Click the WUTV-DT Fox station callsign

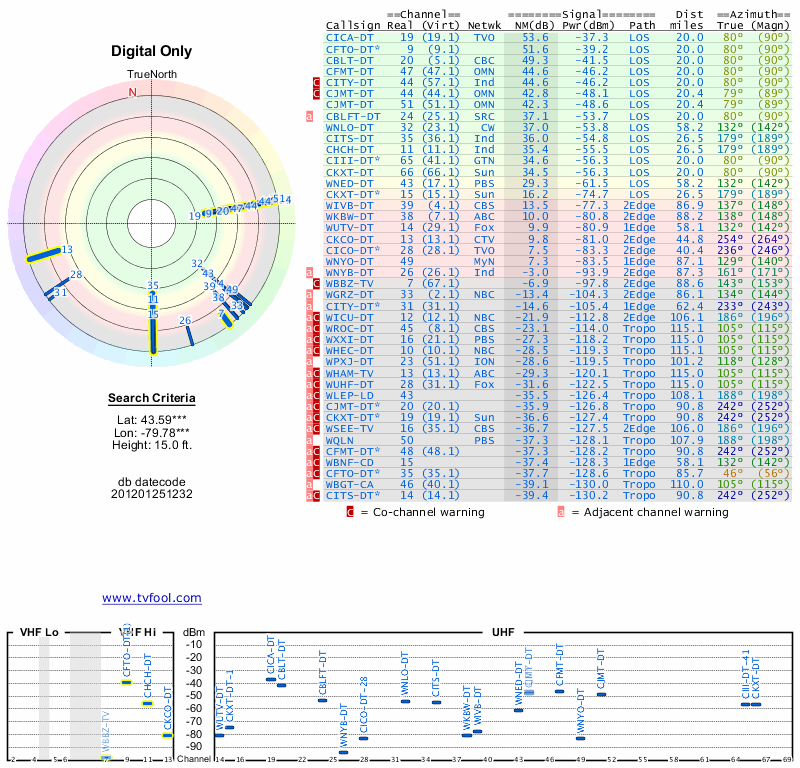point(349,227)
